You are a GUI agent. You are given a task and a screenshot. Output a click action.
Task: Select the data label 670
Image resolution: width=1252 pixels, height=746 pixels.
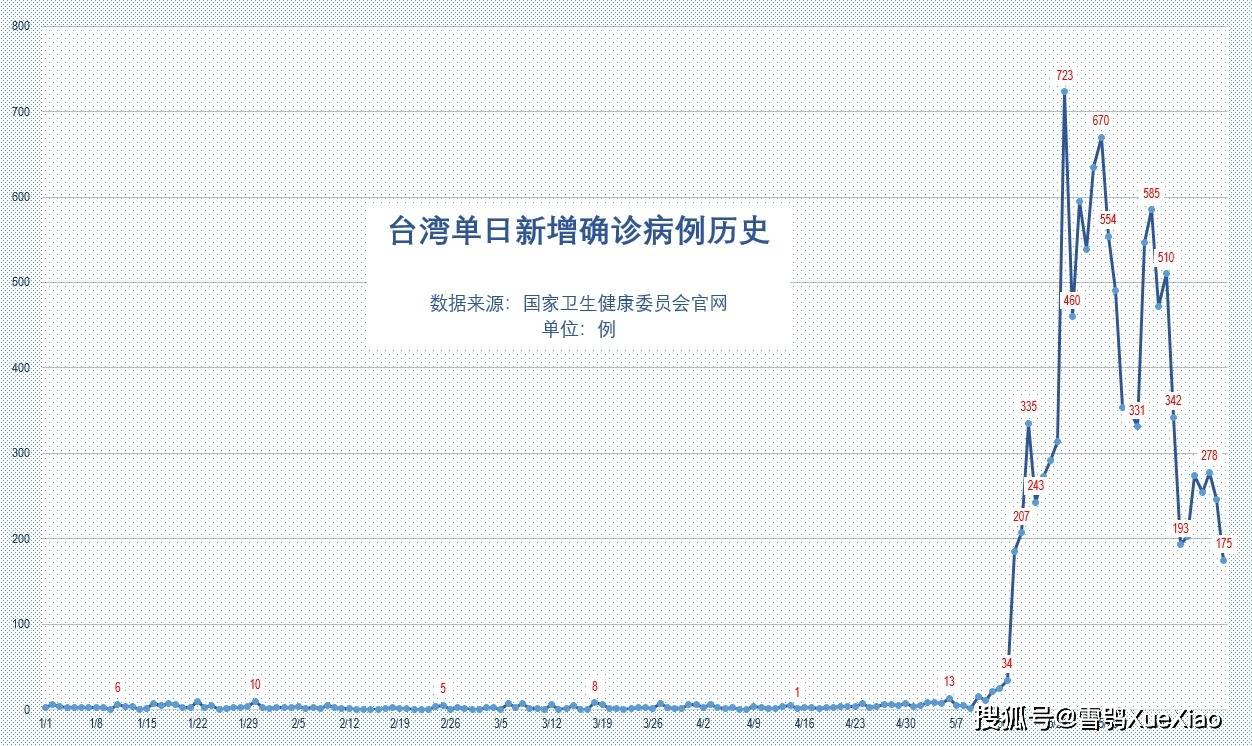1101,121
